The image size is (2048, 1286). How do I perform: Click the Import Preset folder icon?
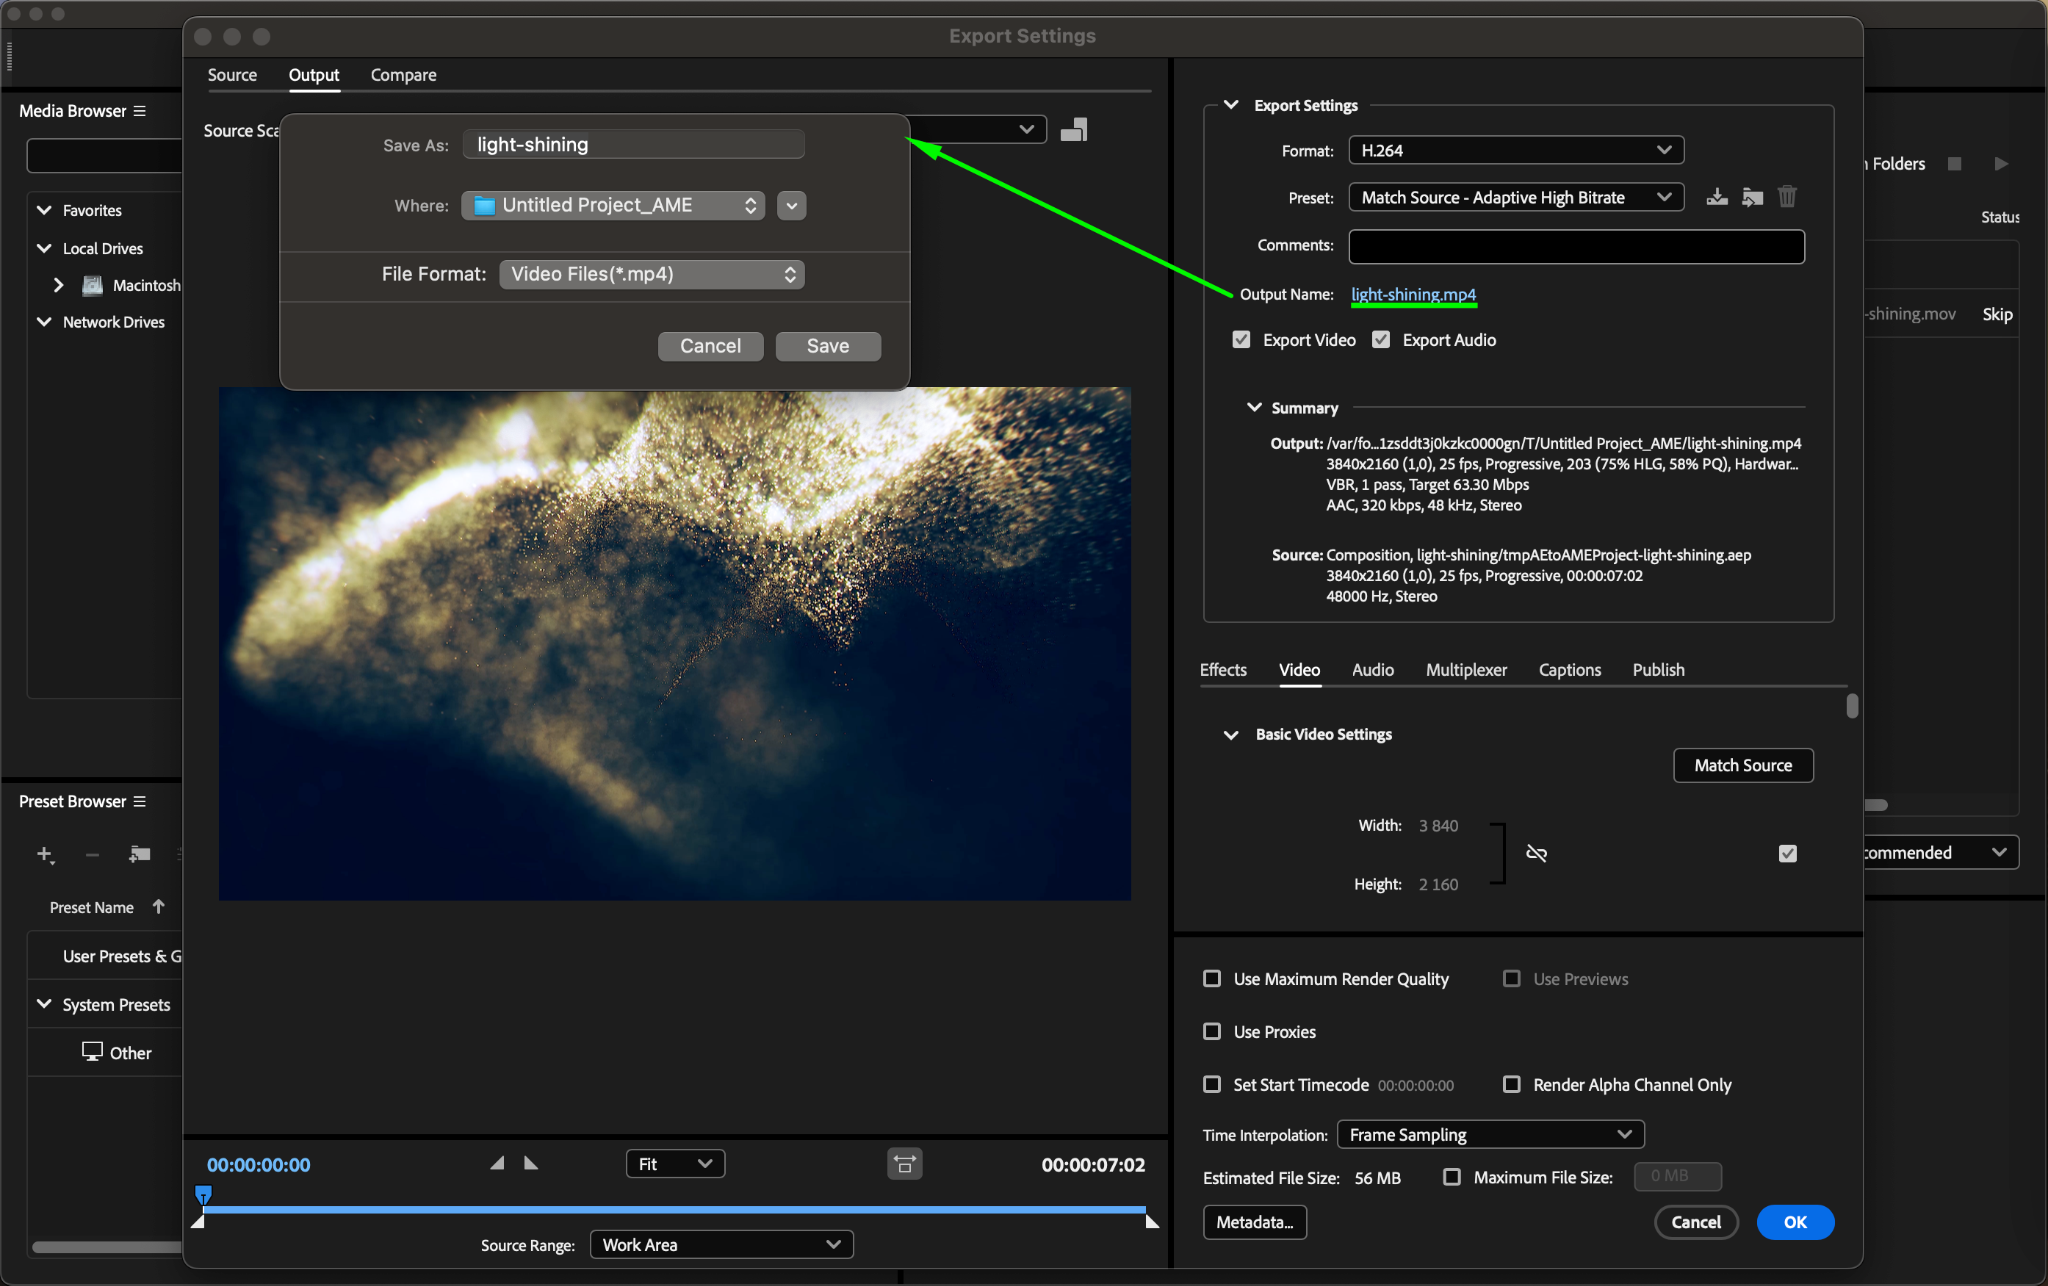pyautogui.click(x=1752, y=197)
